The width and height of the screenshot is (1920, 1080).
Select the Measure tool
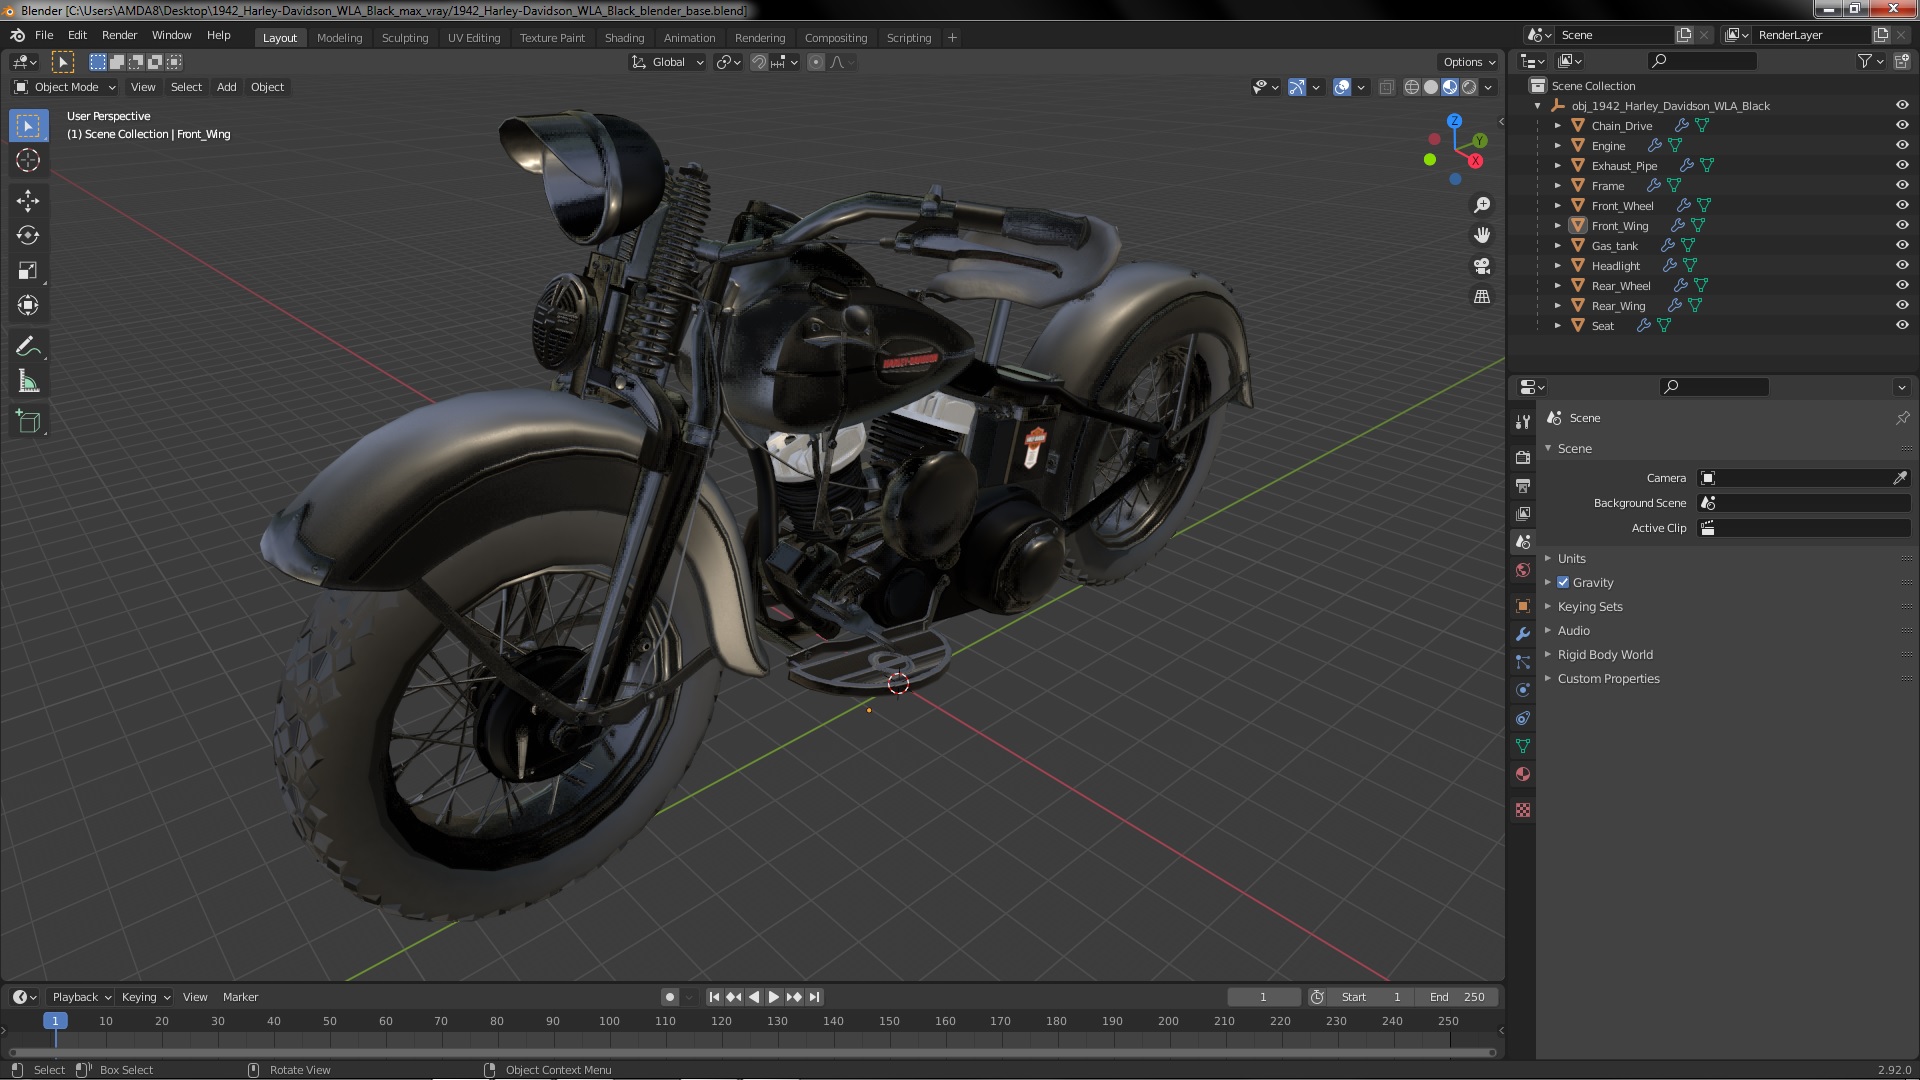click(x=28, y=382)
